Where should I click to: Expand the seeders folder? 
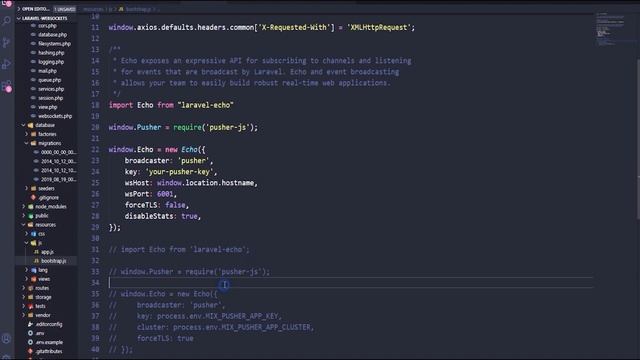[27, 189]
